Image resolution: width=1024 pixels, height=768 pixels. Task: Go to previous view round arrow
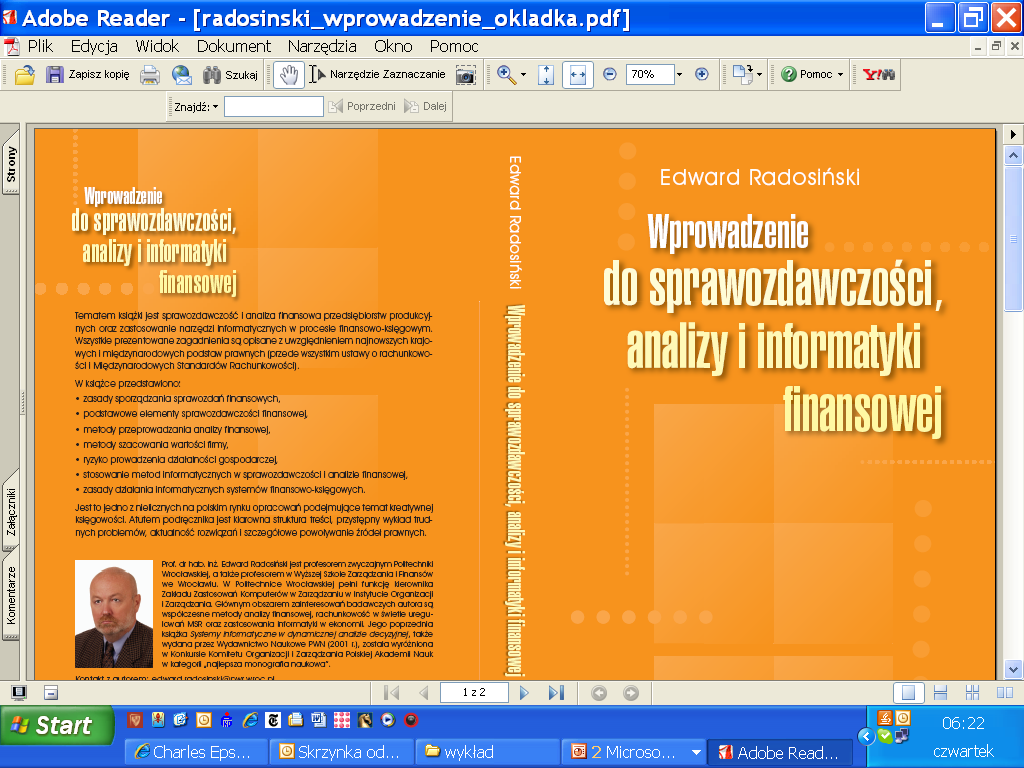tap(598, 693)
